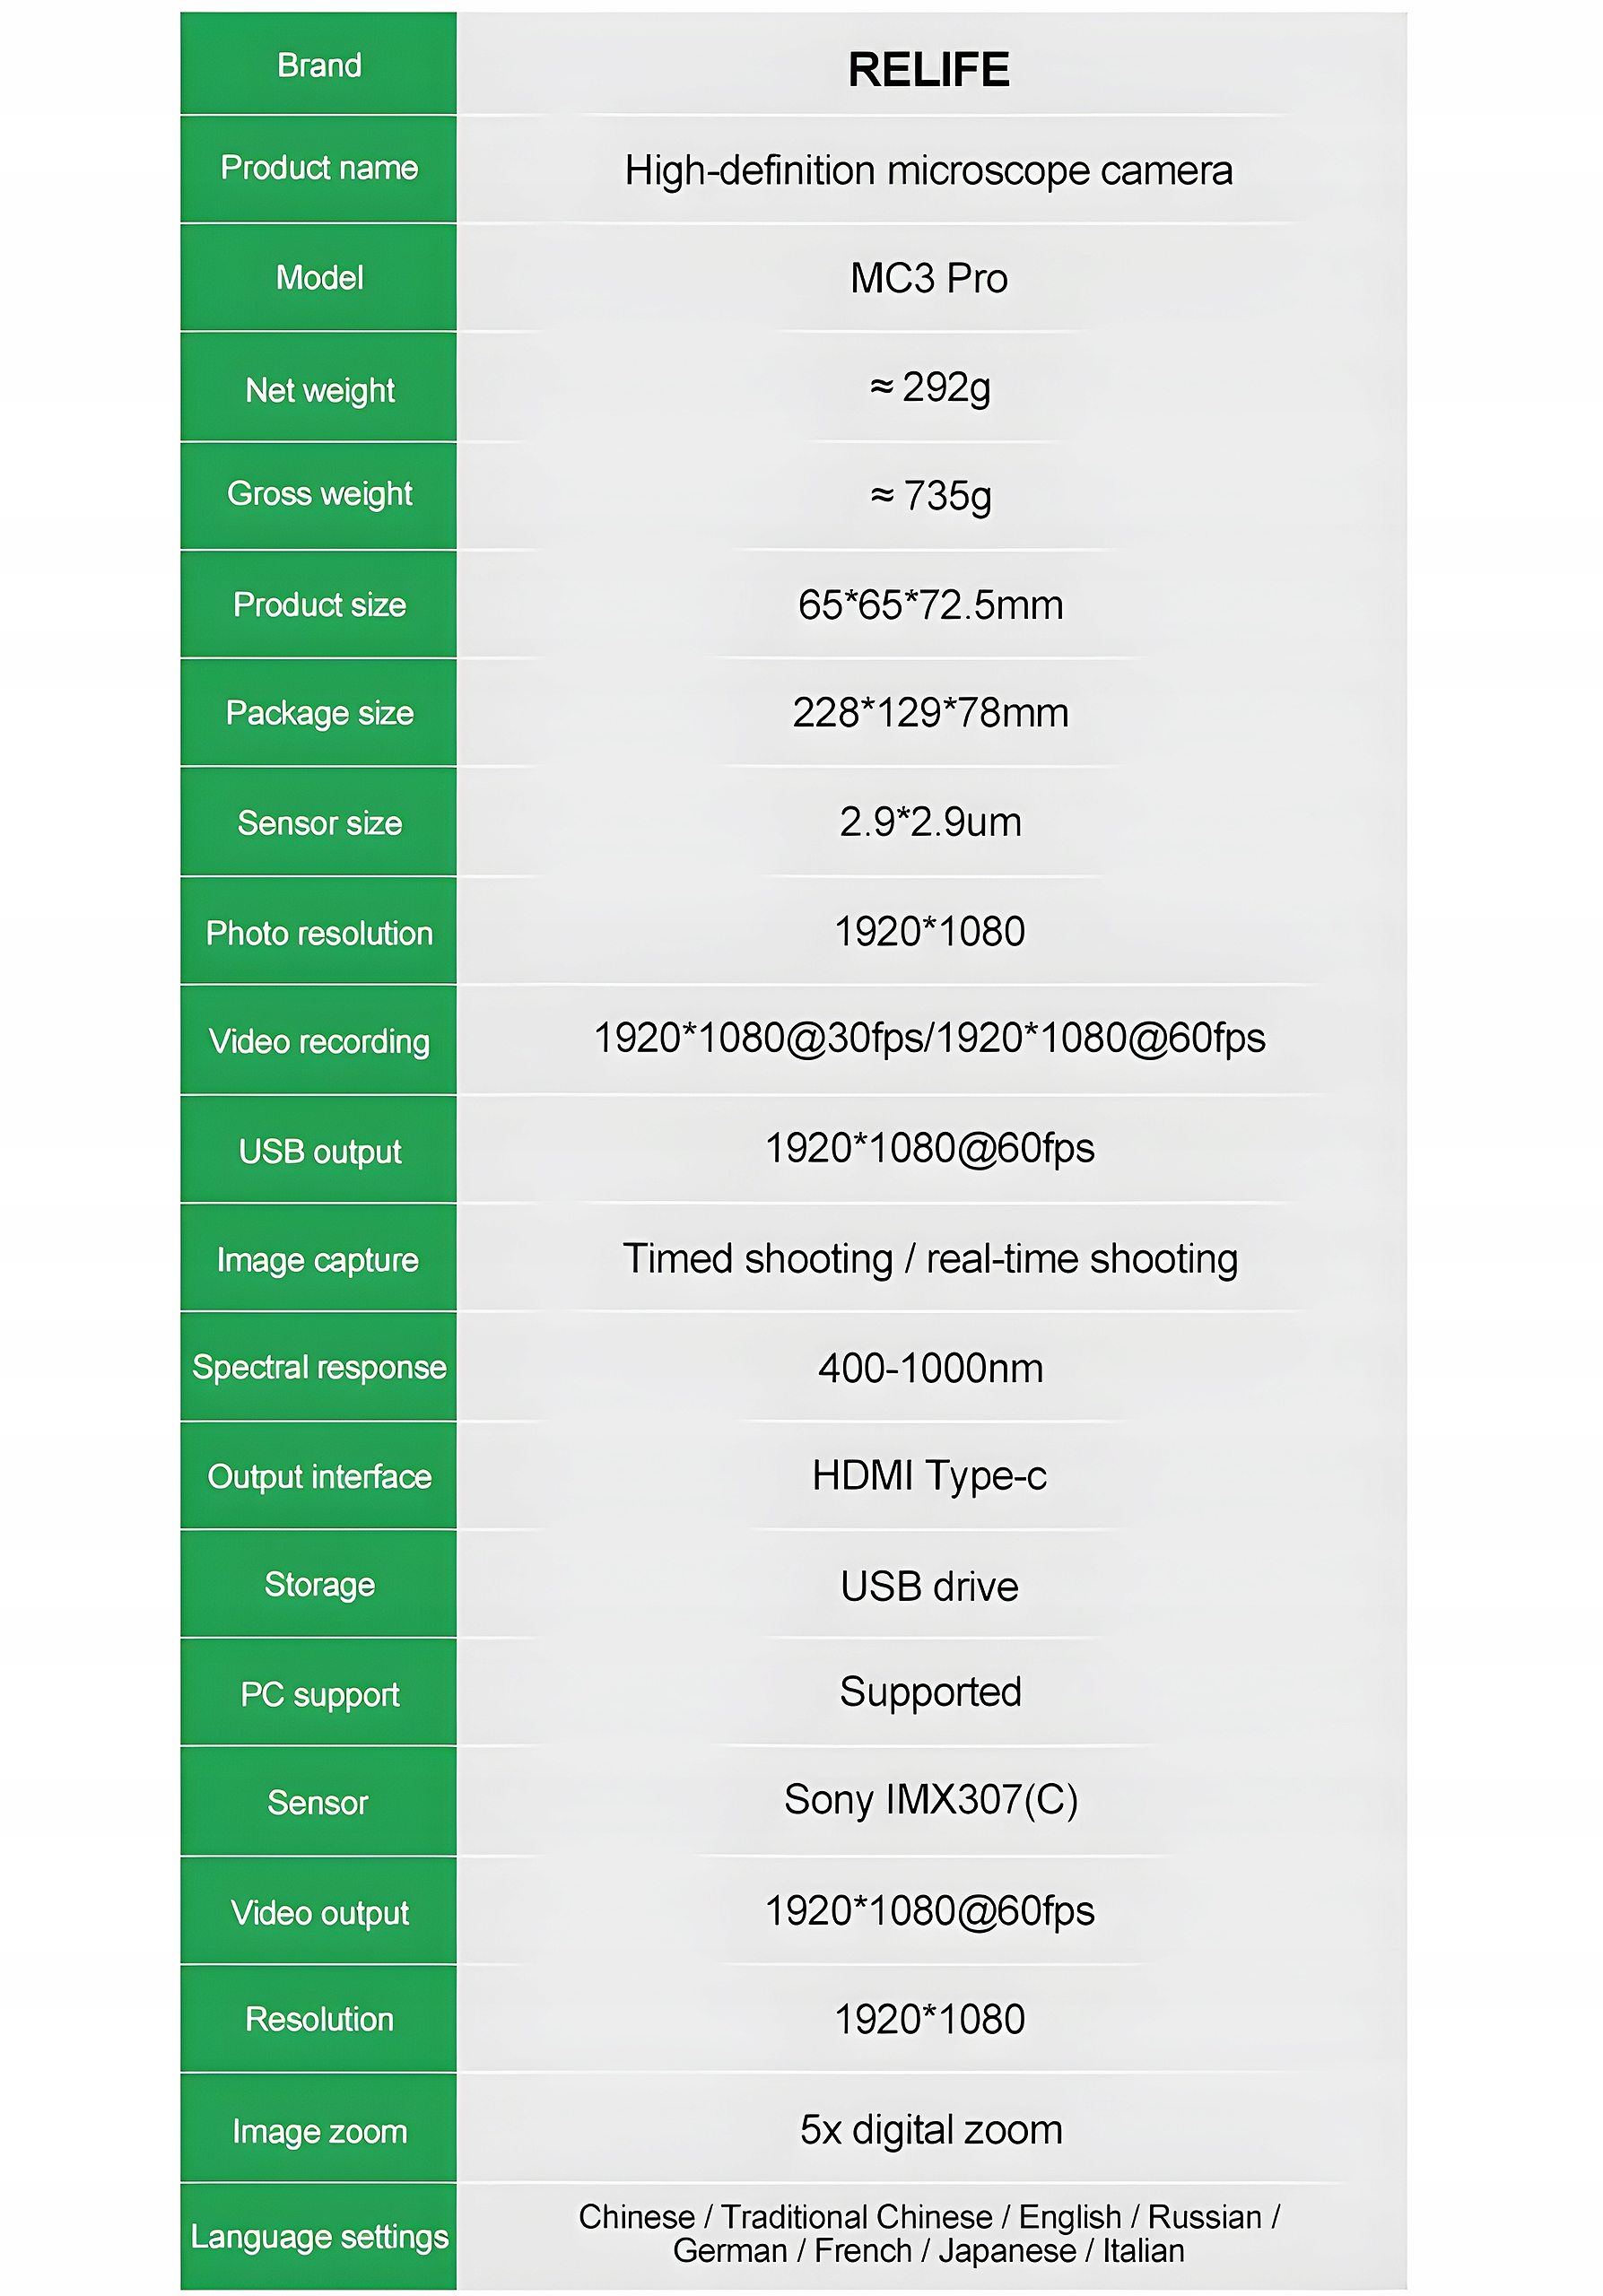Screen dimensions: 1603x2296
Task: Click the Video recording frame rate value
Action: [x=929, y=1038]
